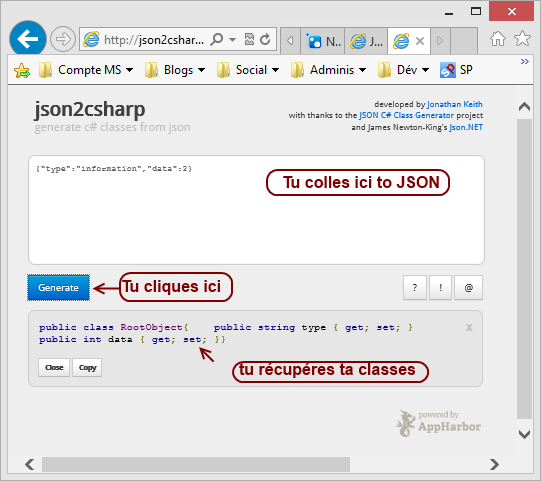Click the Generate button
Viewport: 541px width, 481px height.
click(x=59, y=288)
